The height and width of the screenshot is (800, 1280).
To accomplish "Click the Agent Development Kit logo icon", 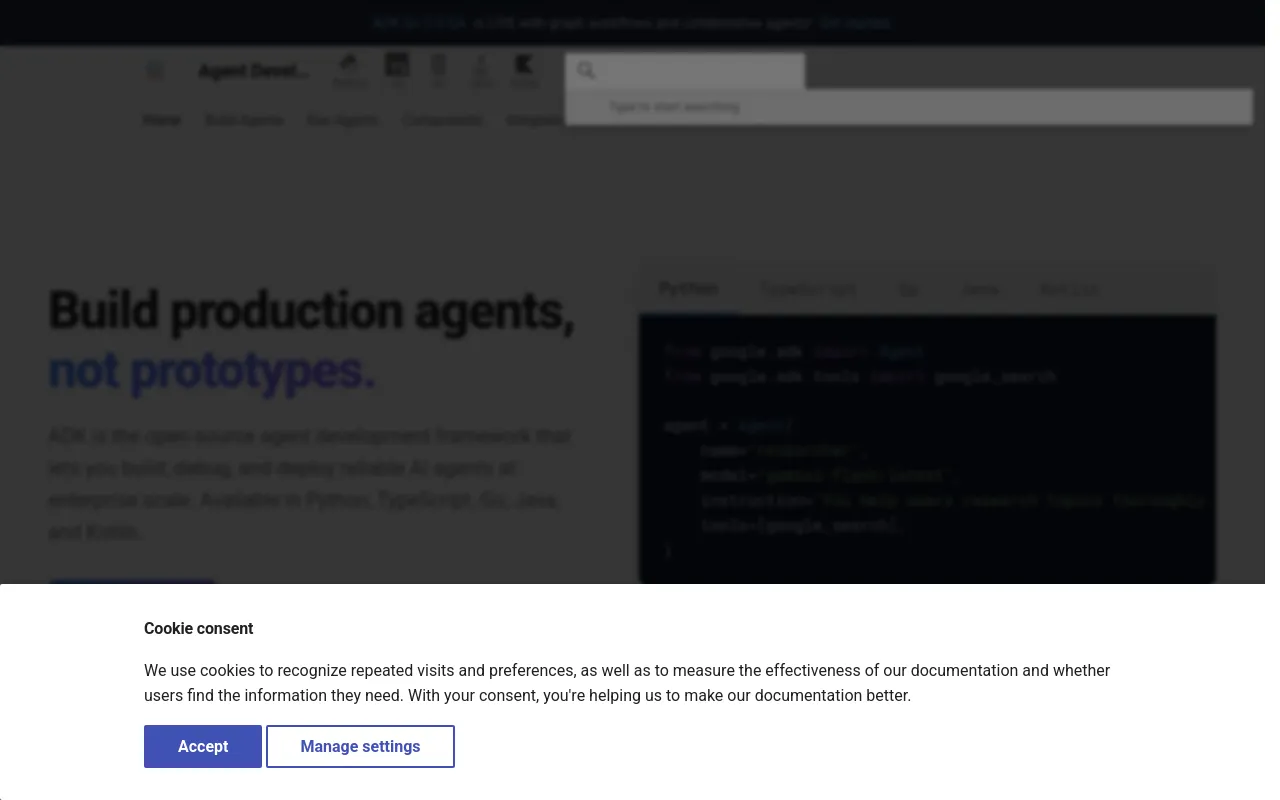I will (x=154, y=71).
